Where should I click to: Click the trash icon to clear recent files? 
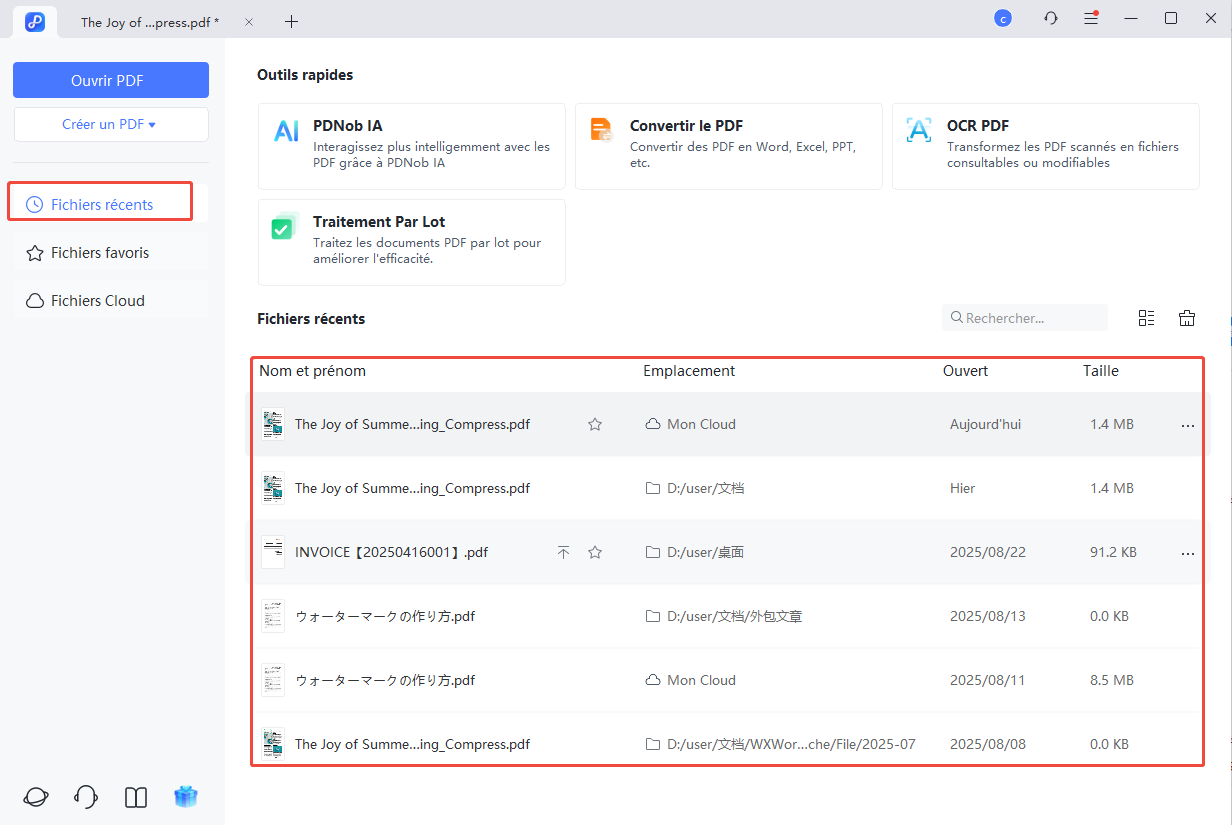tap(1187, 318)
